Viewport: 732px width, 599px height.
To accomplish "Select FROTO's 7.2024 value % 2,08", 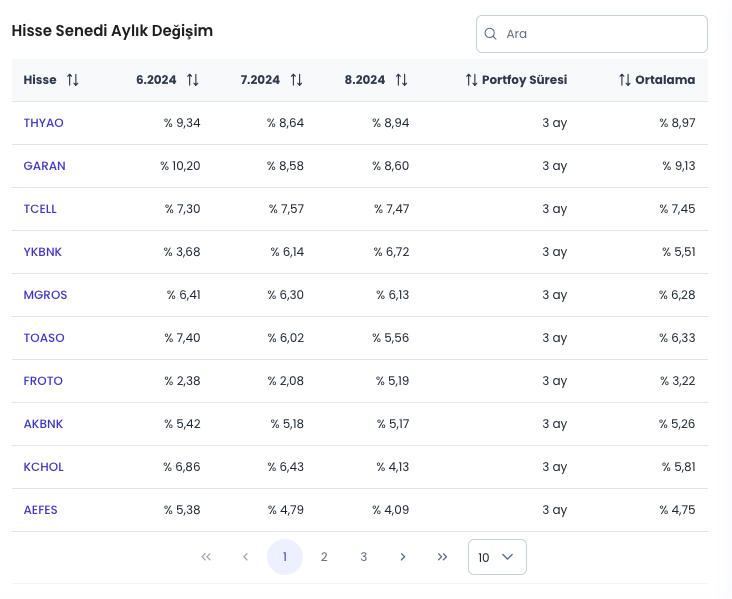I will [286, 381].
